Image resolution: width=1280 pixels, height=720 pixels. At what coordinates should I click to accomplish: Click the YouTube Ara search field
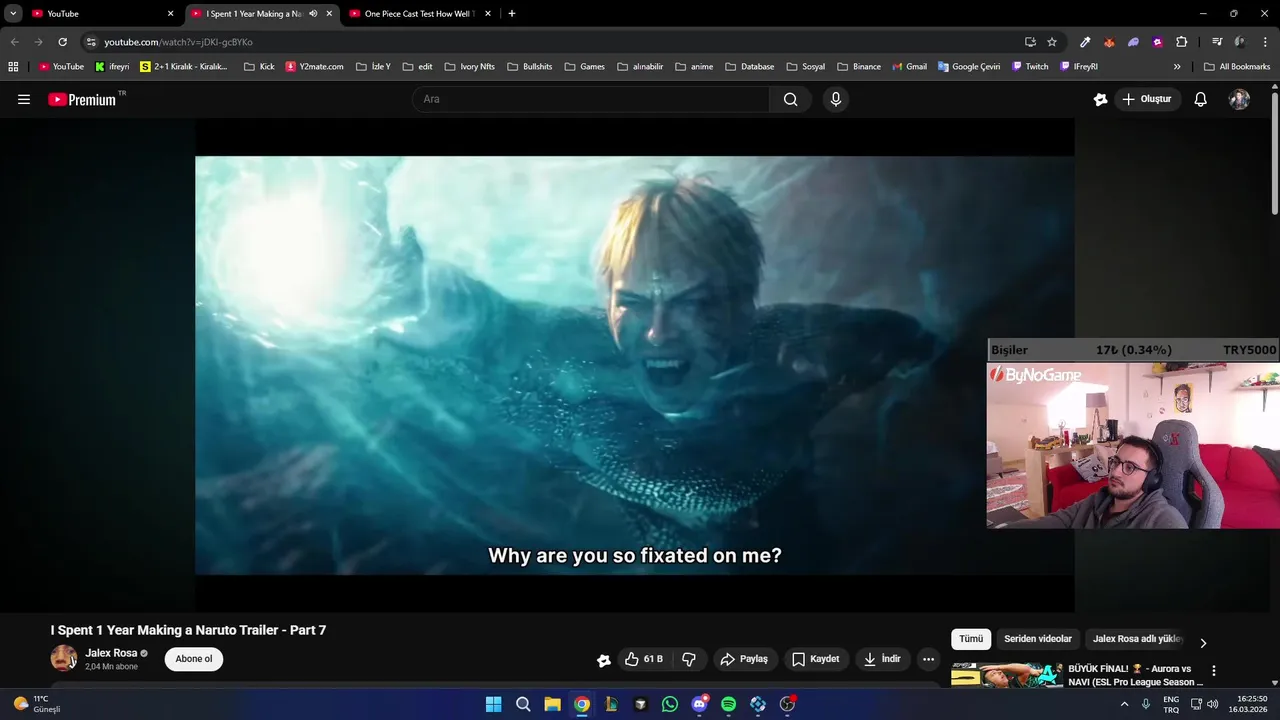[x=590, y=99]
